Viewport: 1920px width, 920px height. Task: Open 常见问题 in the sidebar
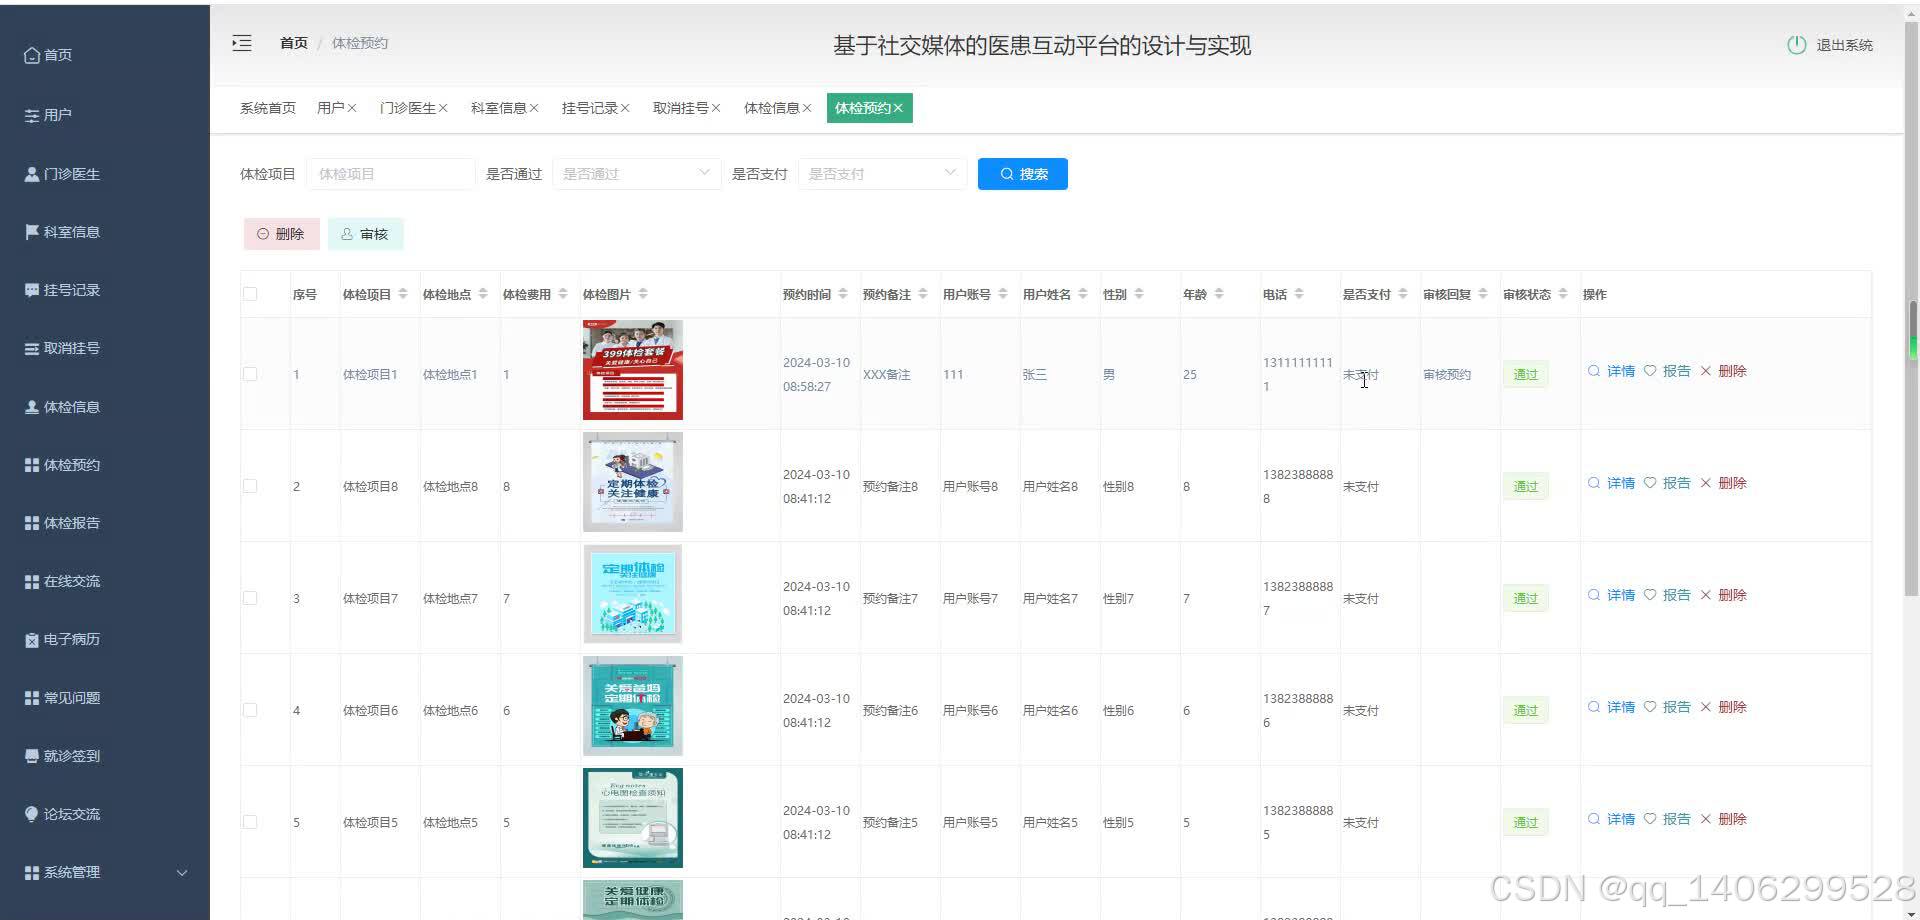coord(105,698)
